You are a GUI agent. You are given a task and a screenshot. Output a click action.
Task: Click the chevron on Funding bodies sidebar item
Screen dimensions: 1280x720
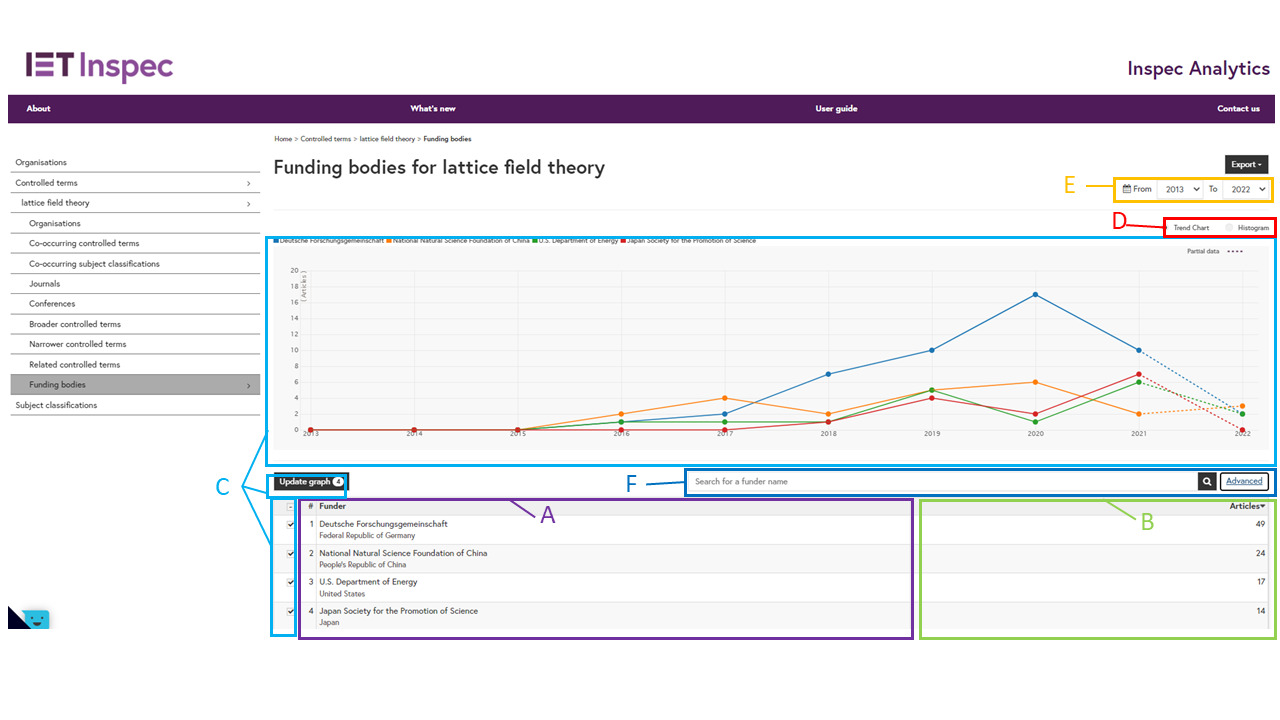click(x=248, y=385)
